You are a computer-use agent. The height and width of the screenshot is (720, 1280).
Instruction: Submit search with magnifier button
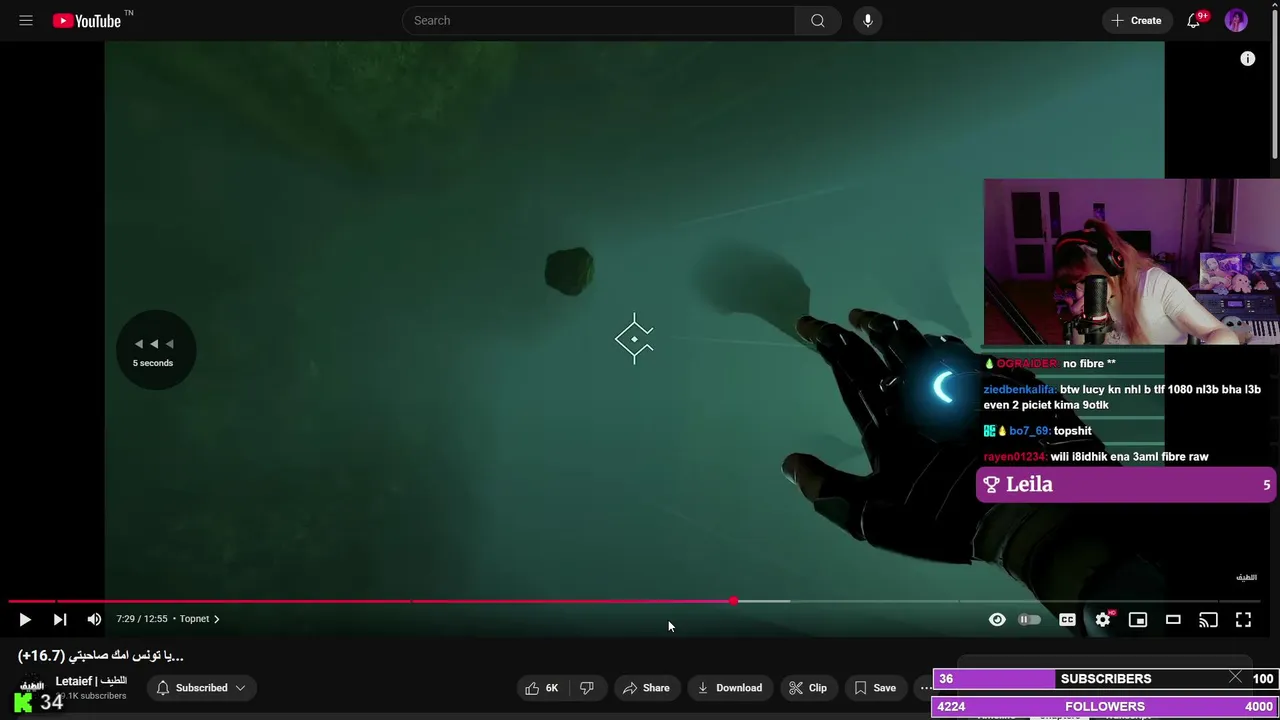click(818, 20)
